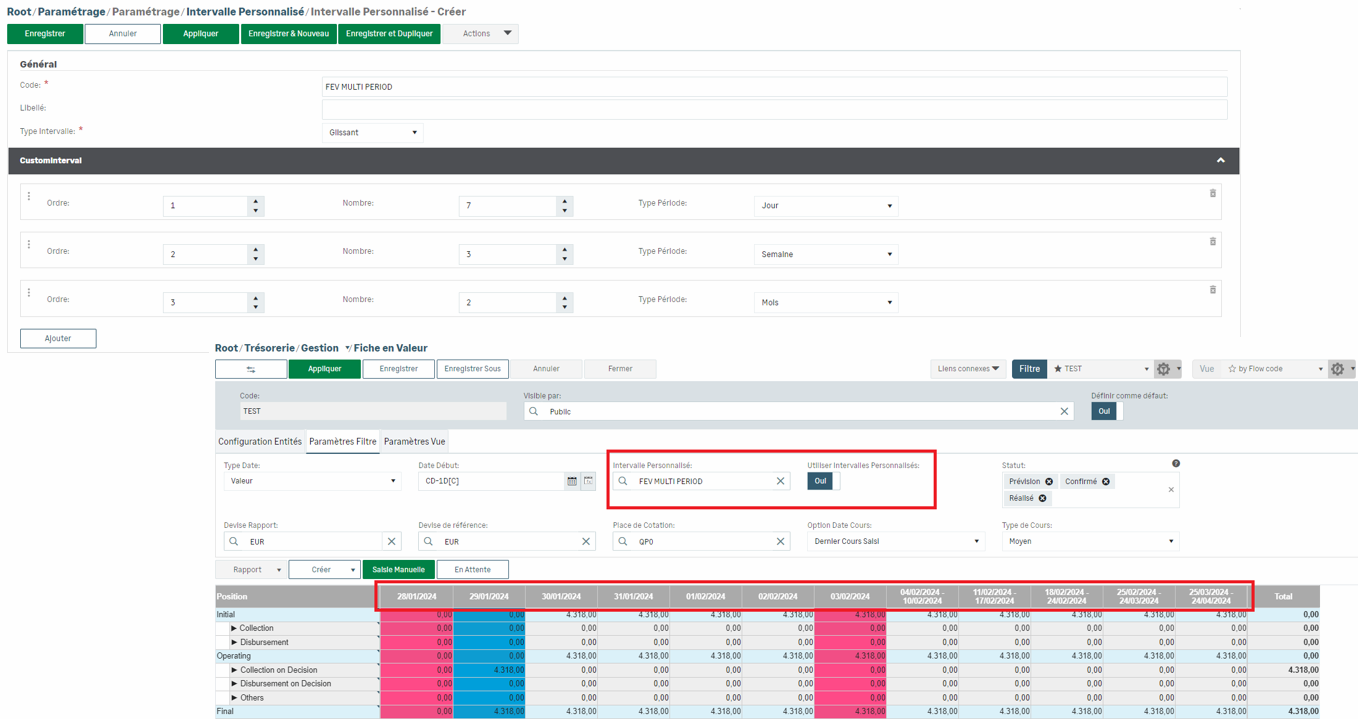Click the Ajouter button

tap(58, 338)
